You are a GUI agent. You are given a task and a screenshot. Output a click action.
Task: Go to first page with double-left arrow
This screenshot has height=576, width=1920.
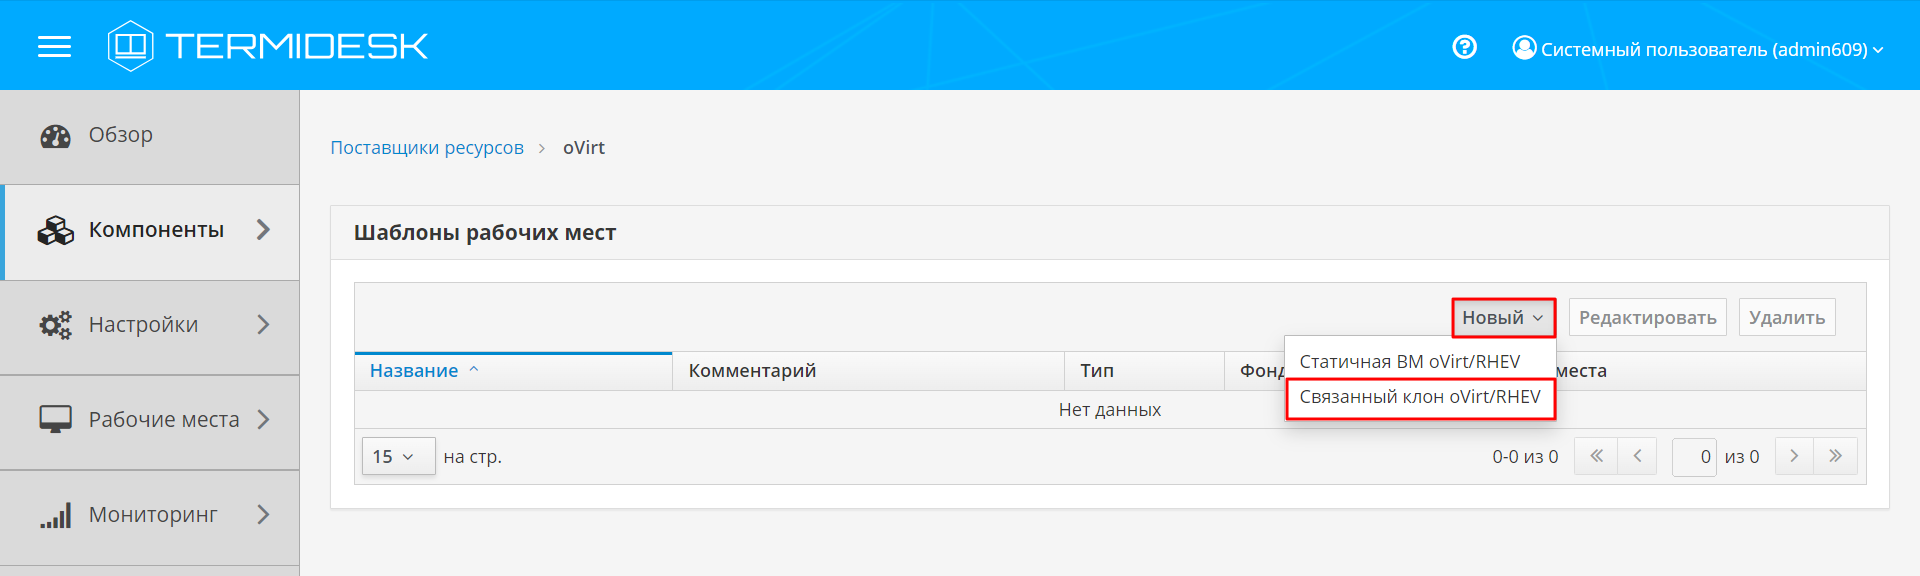[x=1596, y=456]
